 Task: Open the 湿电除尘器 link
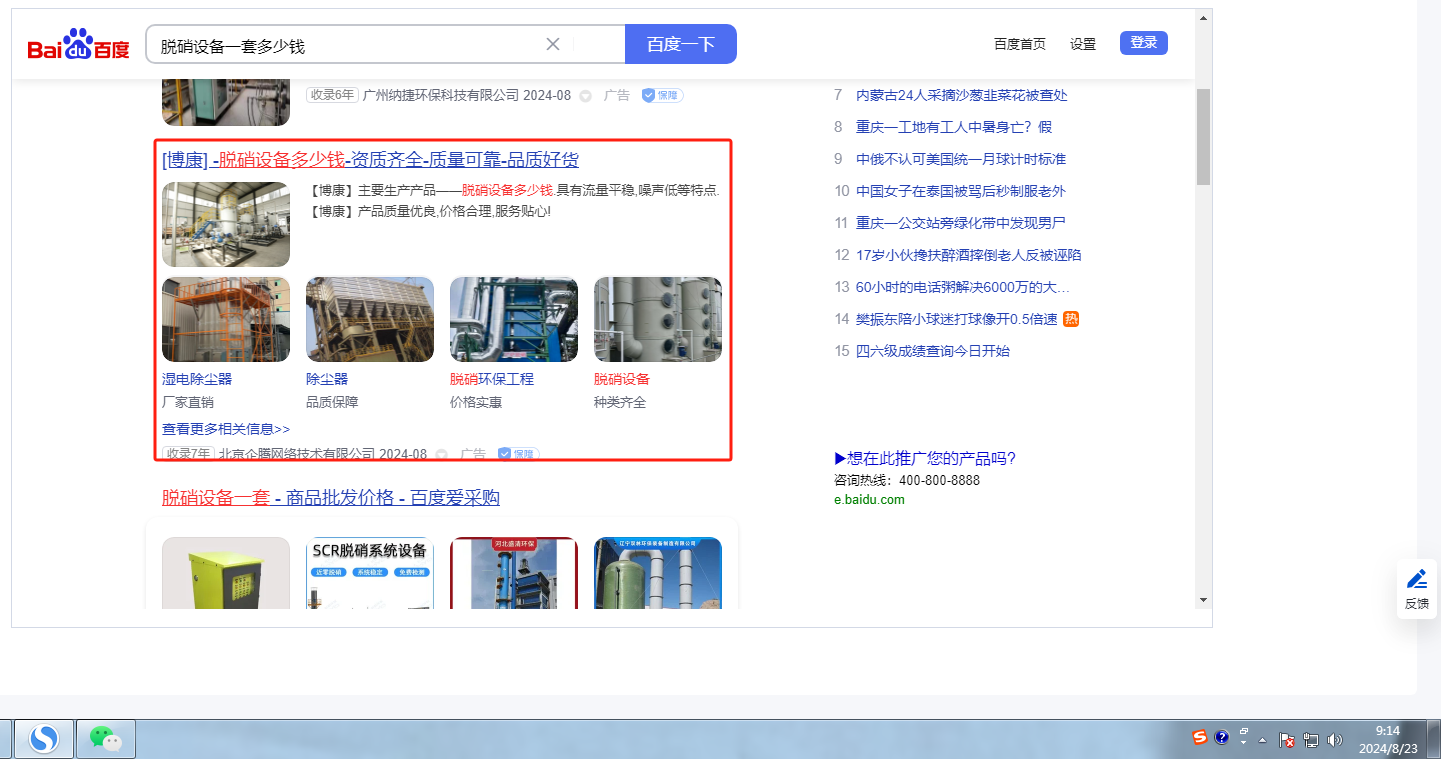tap(197, 379)
